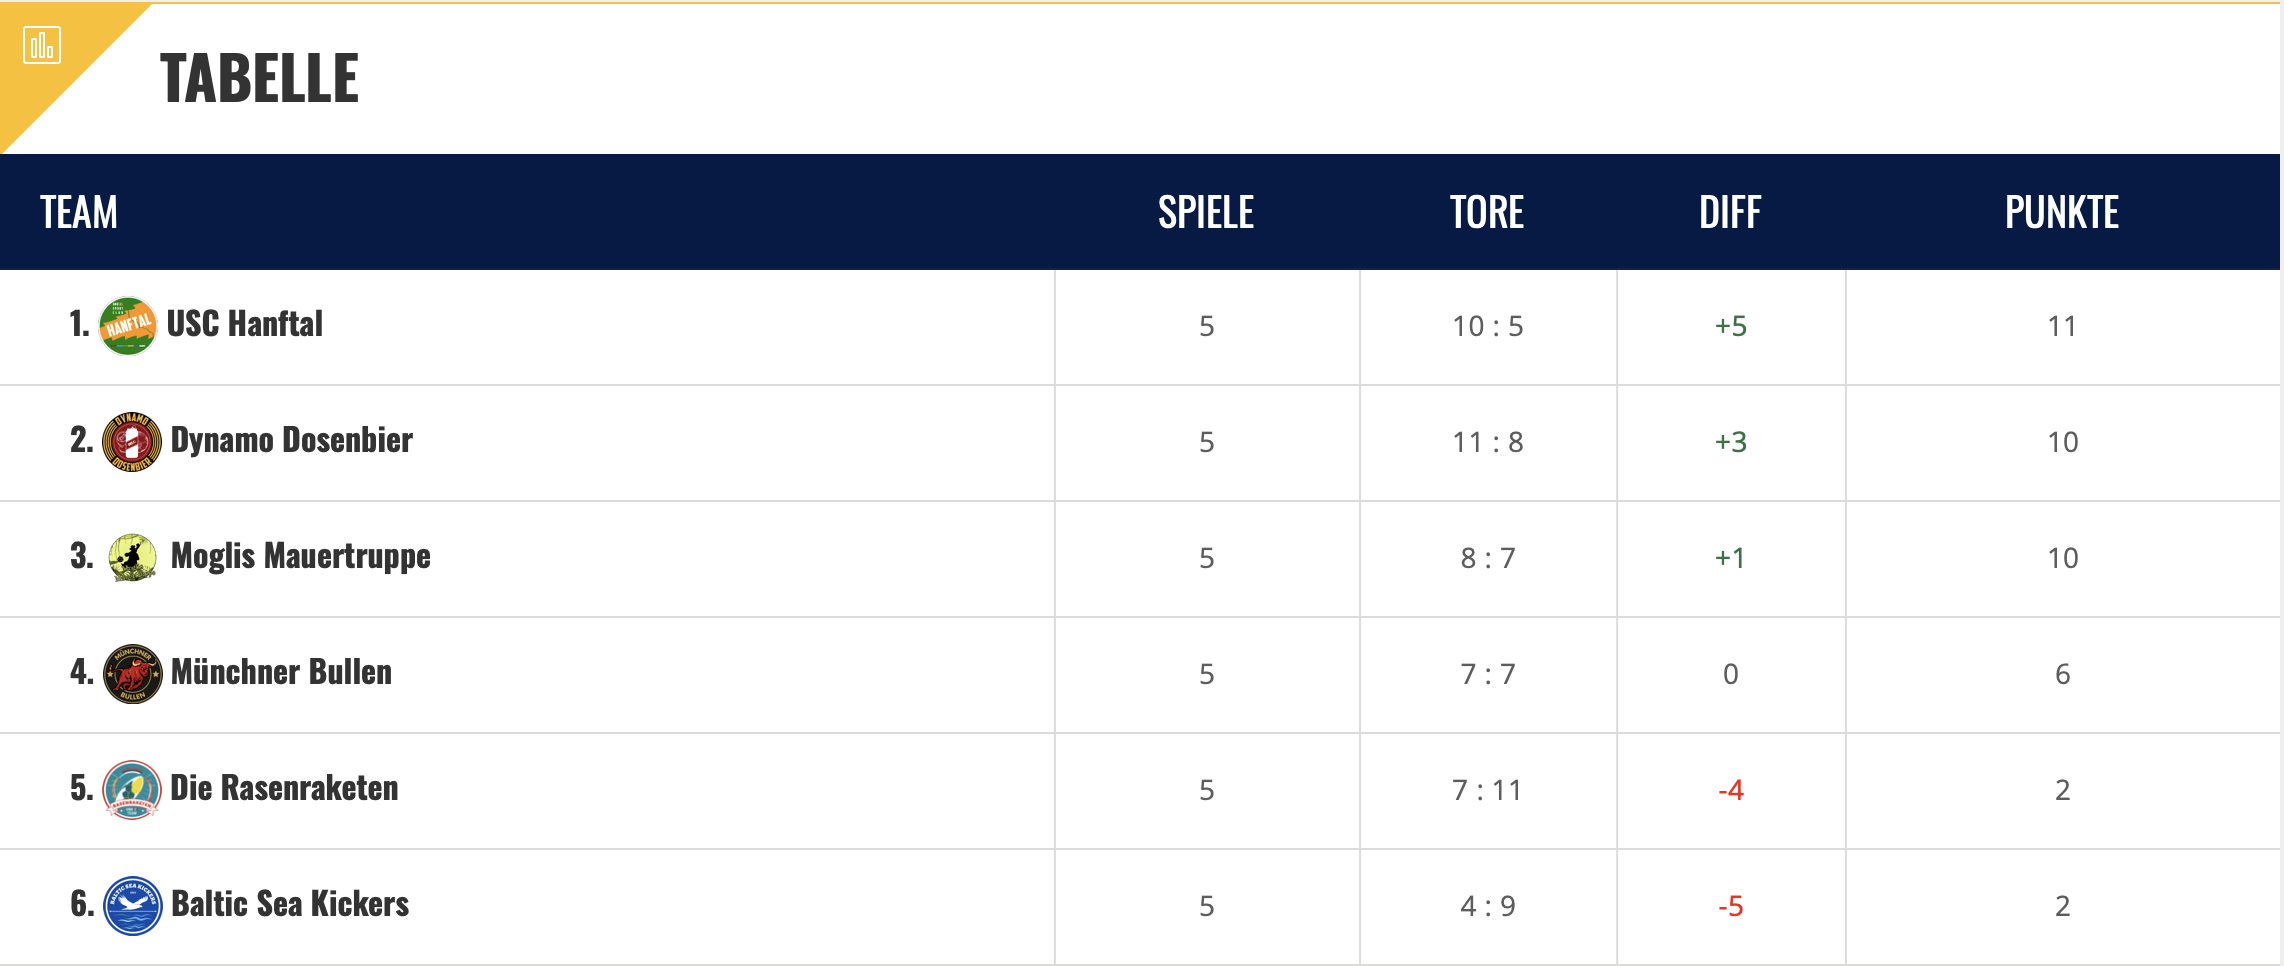Click the DIFF column header
Image resolution: width=2284 pixels, height=966 pixels.
click(1730, 212)
